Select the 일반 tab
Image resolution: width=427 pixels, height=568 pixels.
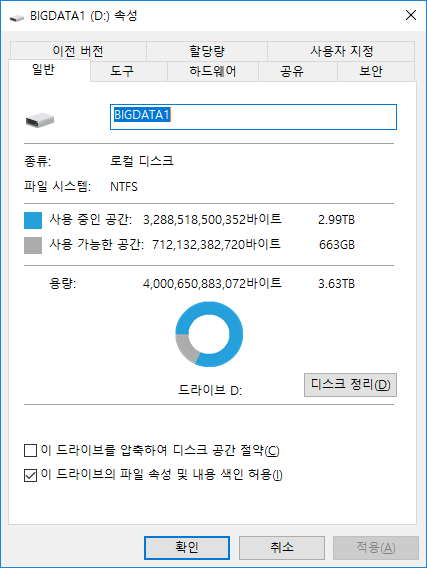[49, 70]
